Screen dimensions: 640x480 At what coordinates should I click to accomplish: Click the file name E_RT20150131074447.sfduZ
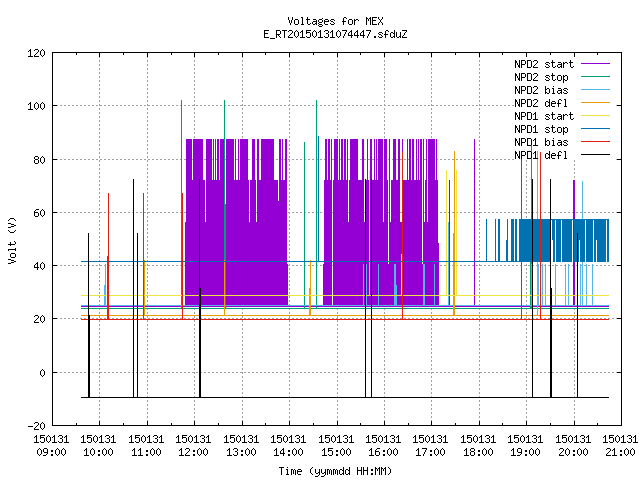pos(335,34)
